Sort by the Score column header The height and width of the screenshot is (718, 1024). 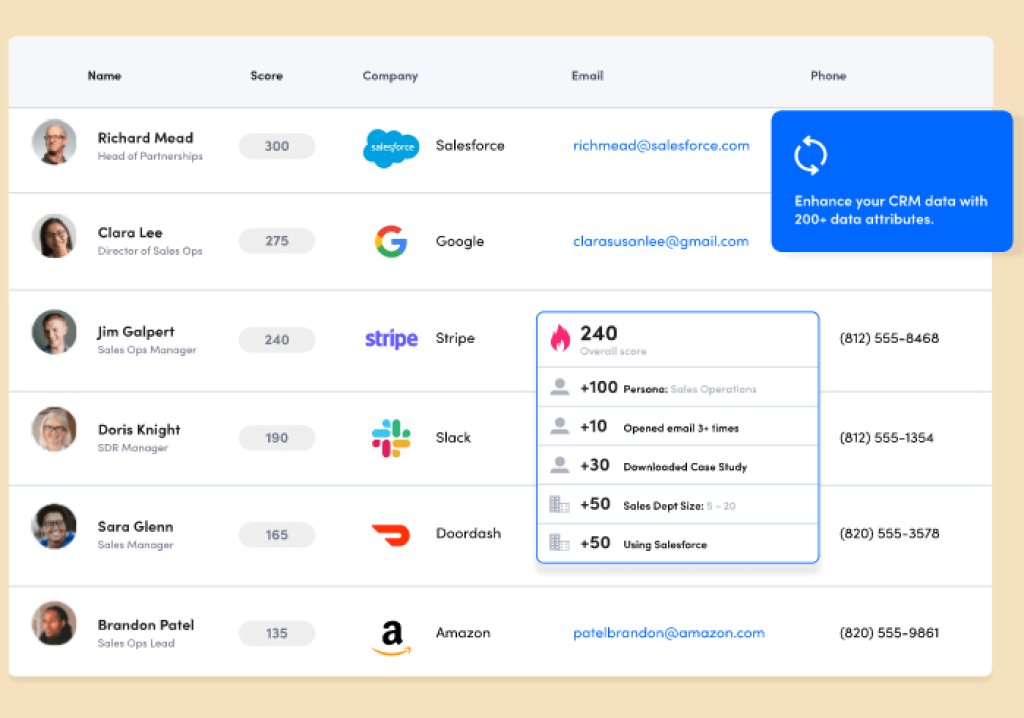tap(266, 76)
